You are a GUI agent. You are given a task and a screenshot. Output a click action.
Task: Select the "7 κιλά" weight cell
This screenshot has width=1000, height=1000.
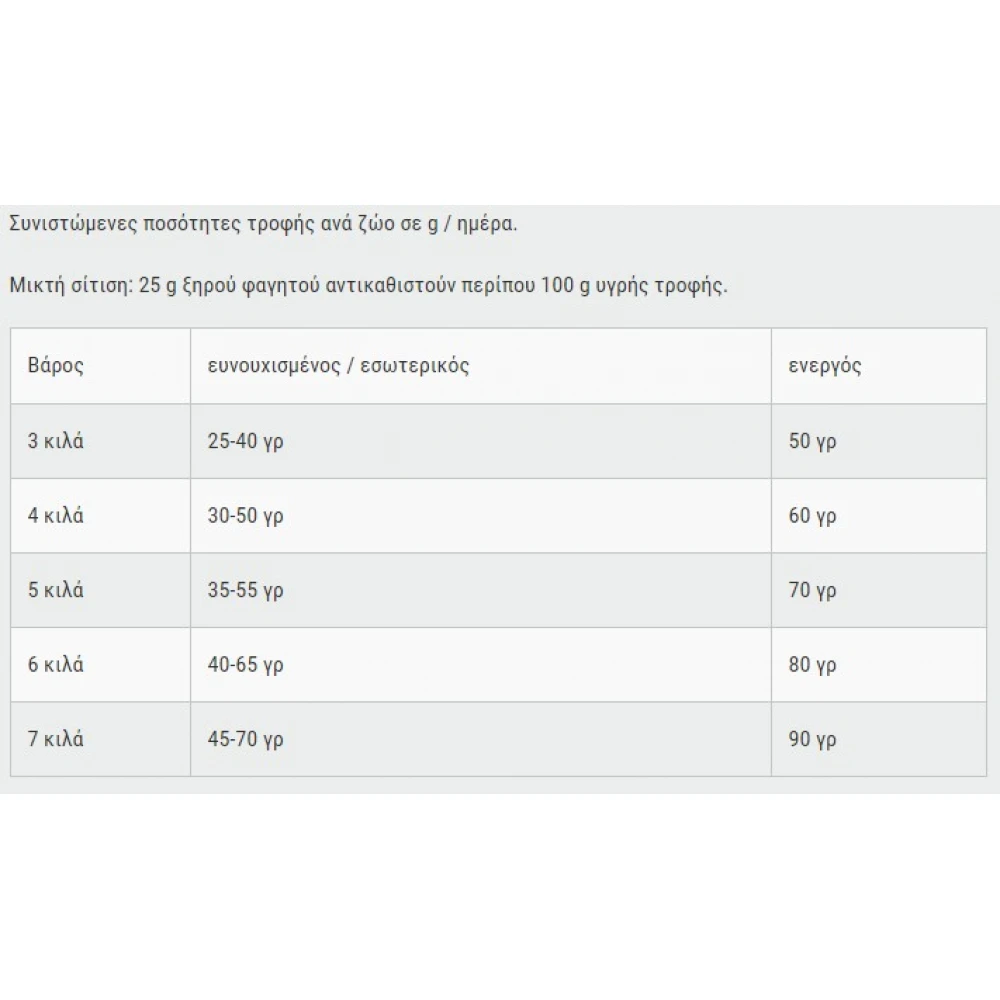click(x=56, y=739)
